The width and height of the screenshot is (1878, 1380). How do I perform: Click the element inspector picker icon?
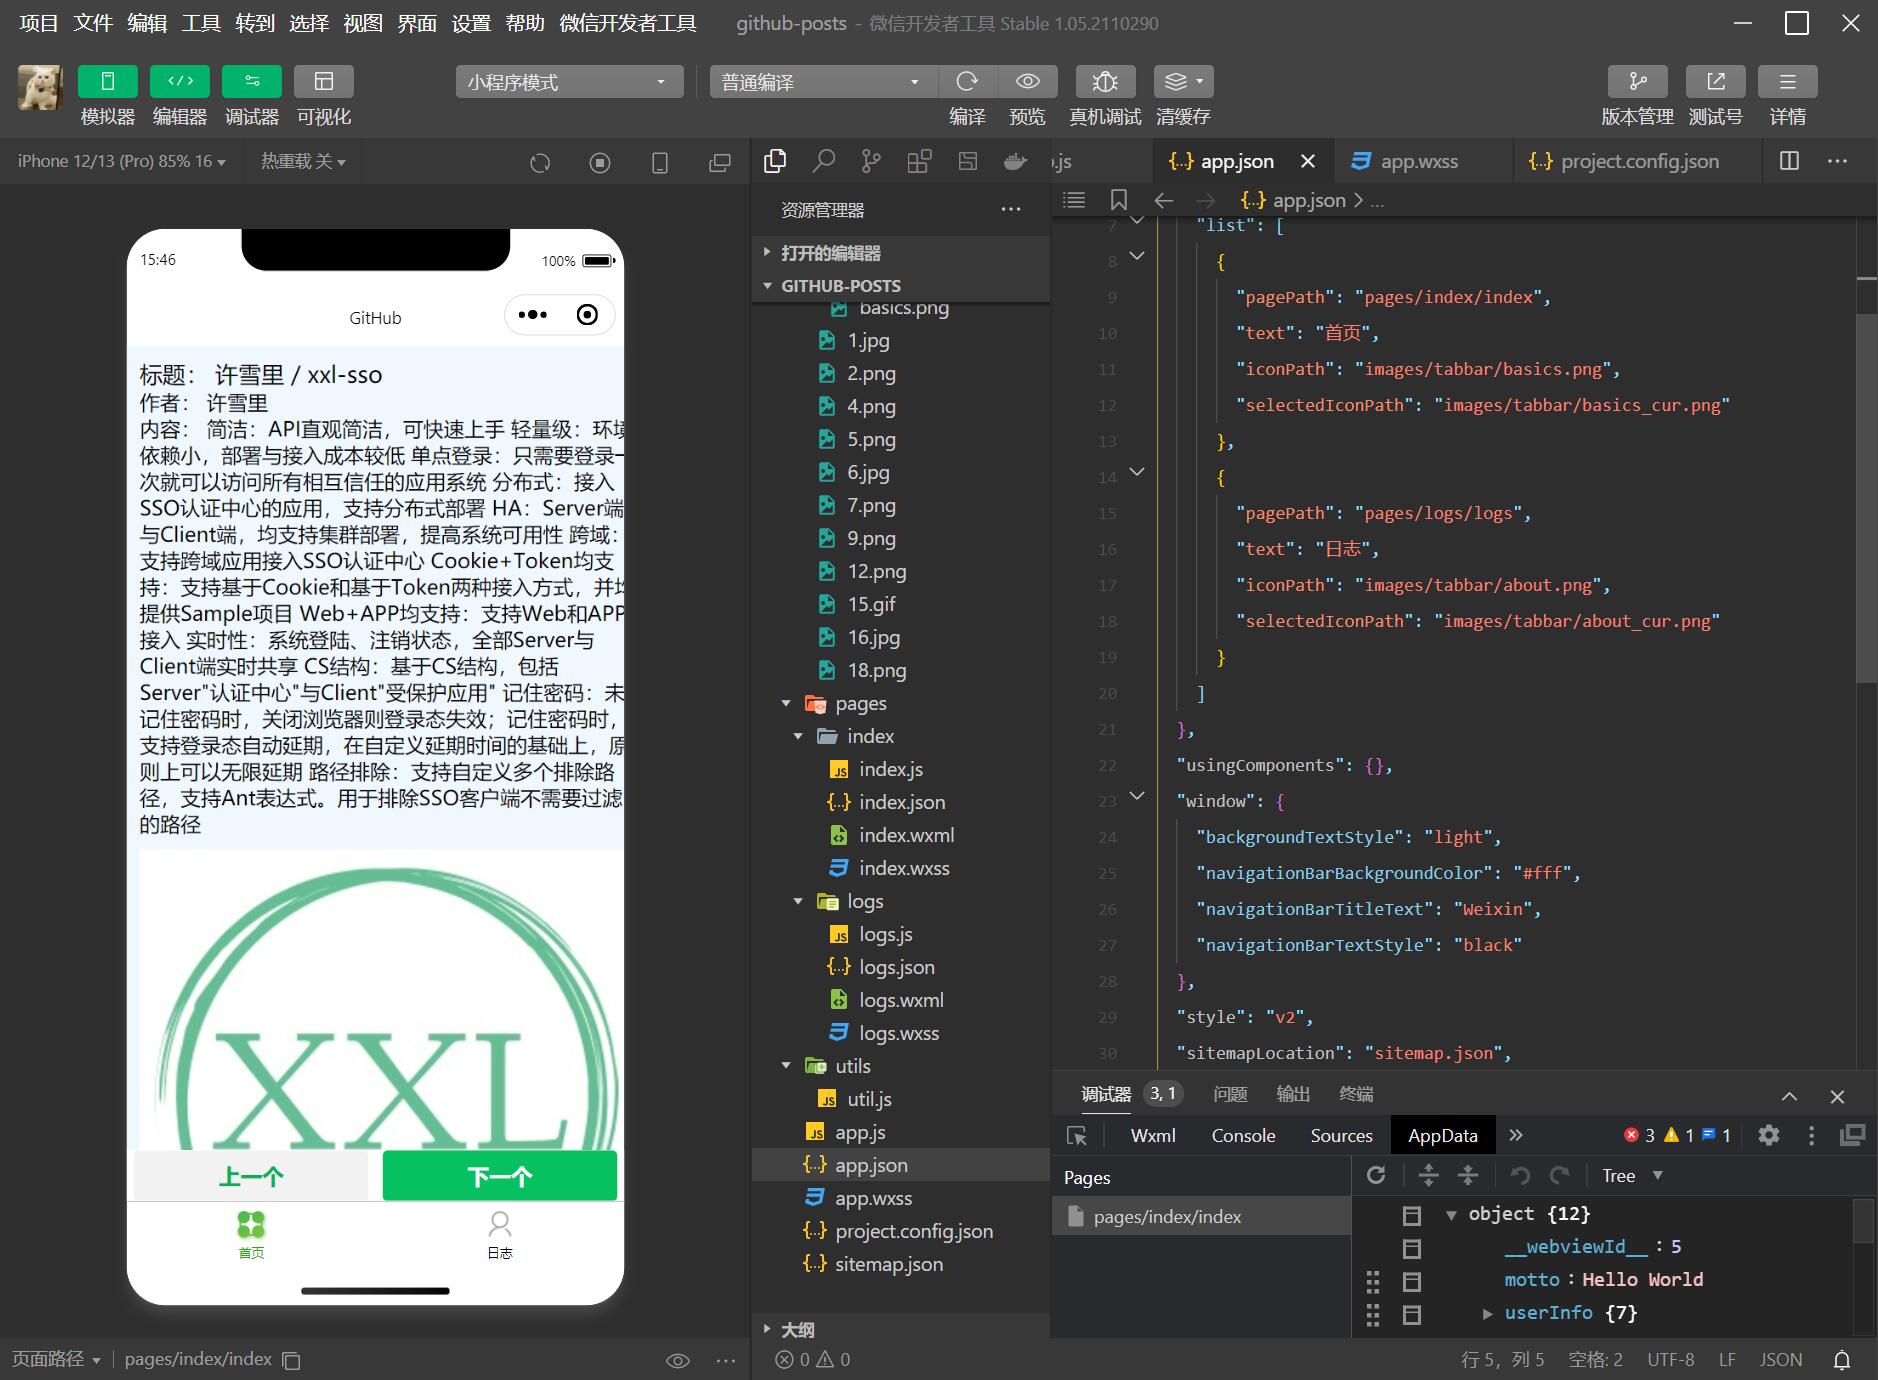(1077, 1135)
